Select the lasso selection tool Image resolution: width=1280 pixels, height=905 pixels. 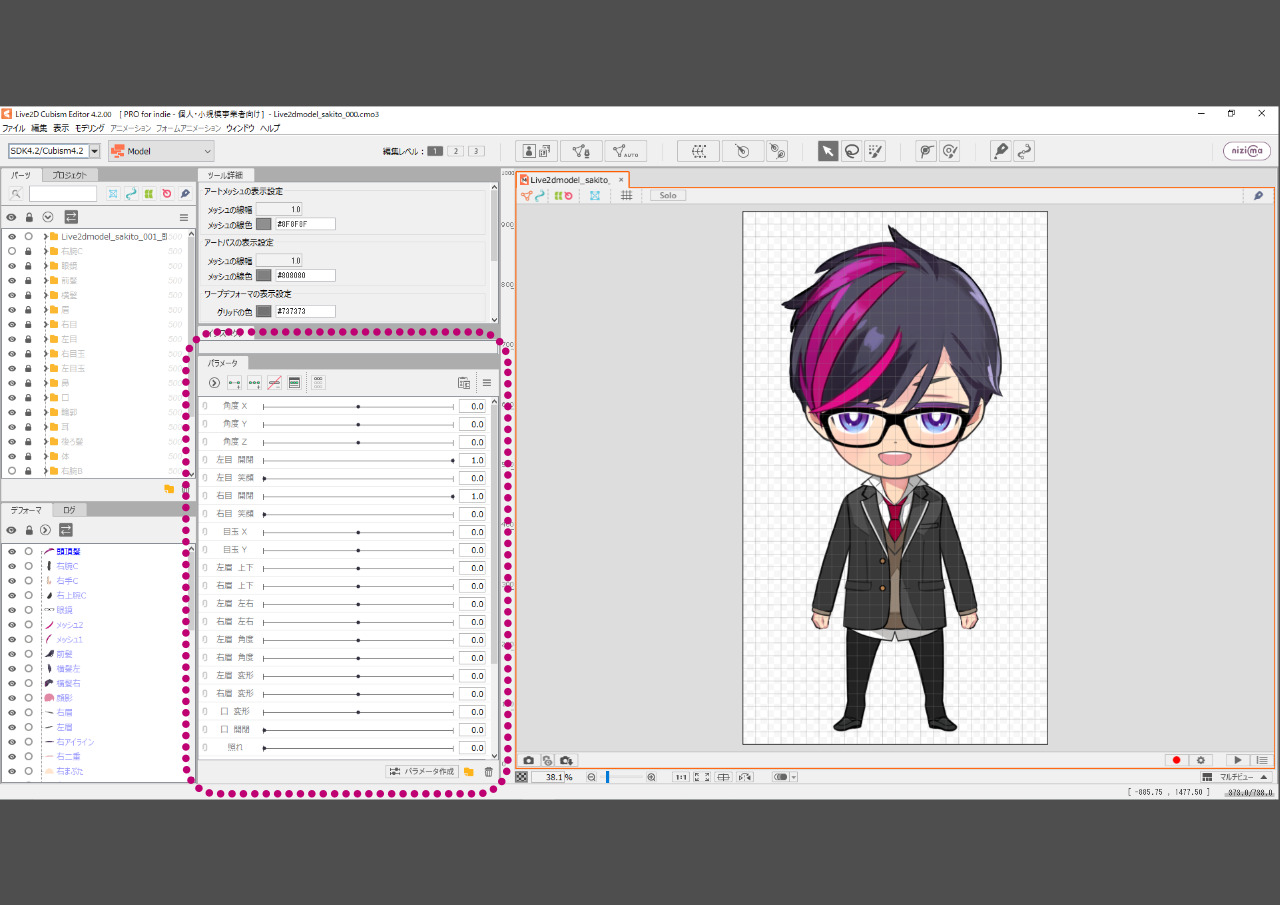[x=851, y=151]
